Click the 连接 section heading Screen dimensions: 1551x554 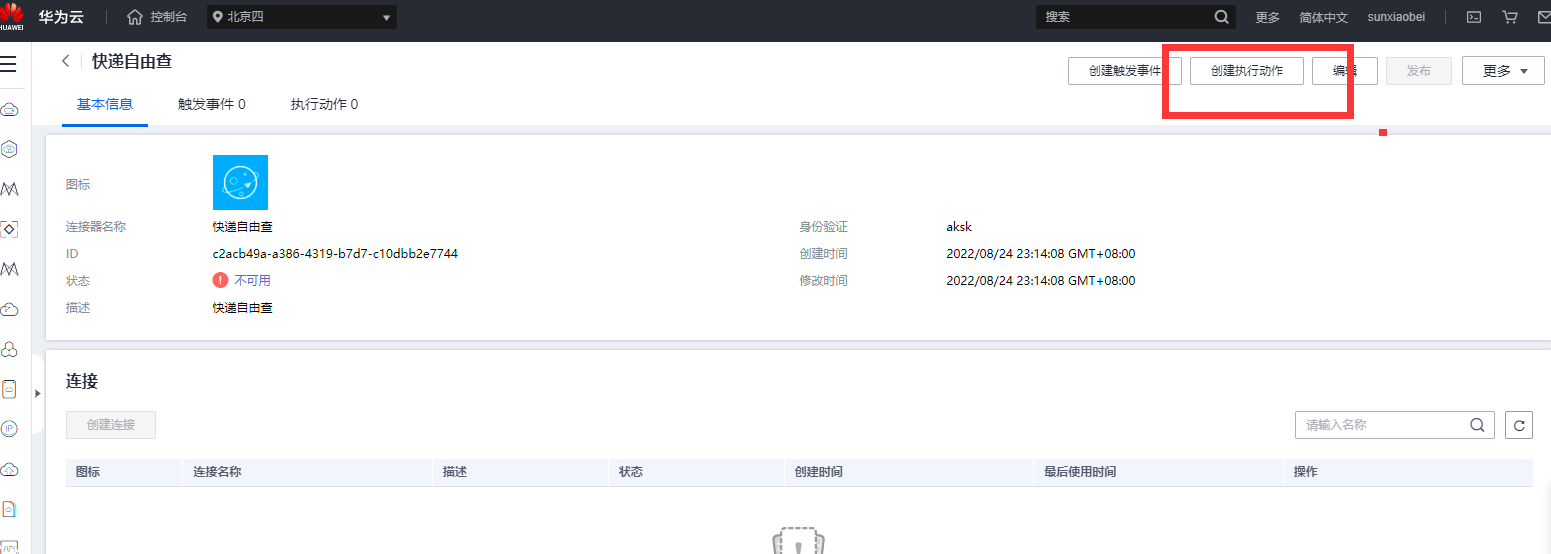pyautogui.click(x=82, y=381)
